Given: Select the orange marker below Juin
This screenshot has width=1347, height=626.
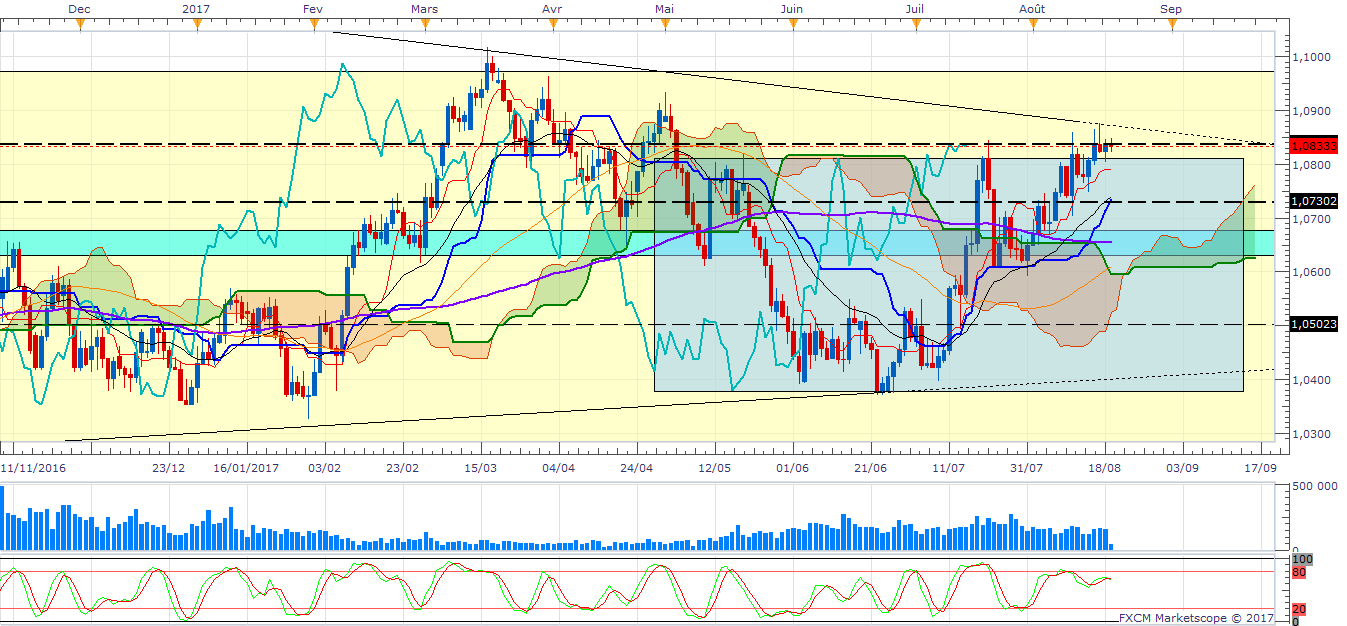Looking at the screenshot, I should [x=791, y=24].
